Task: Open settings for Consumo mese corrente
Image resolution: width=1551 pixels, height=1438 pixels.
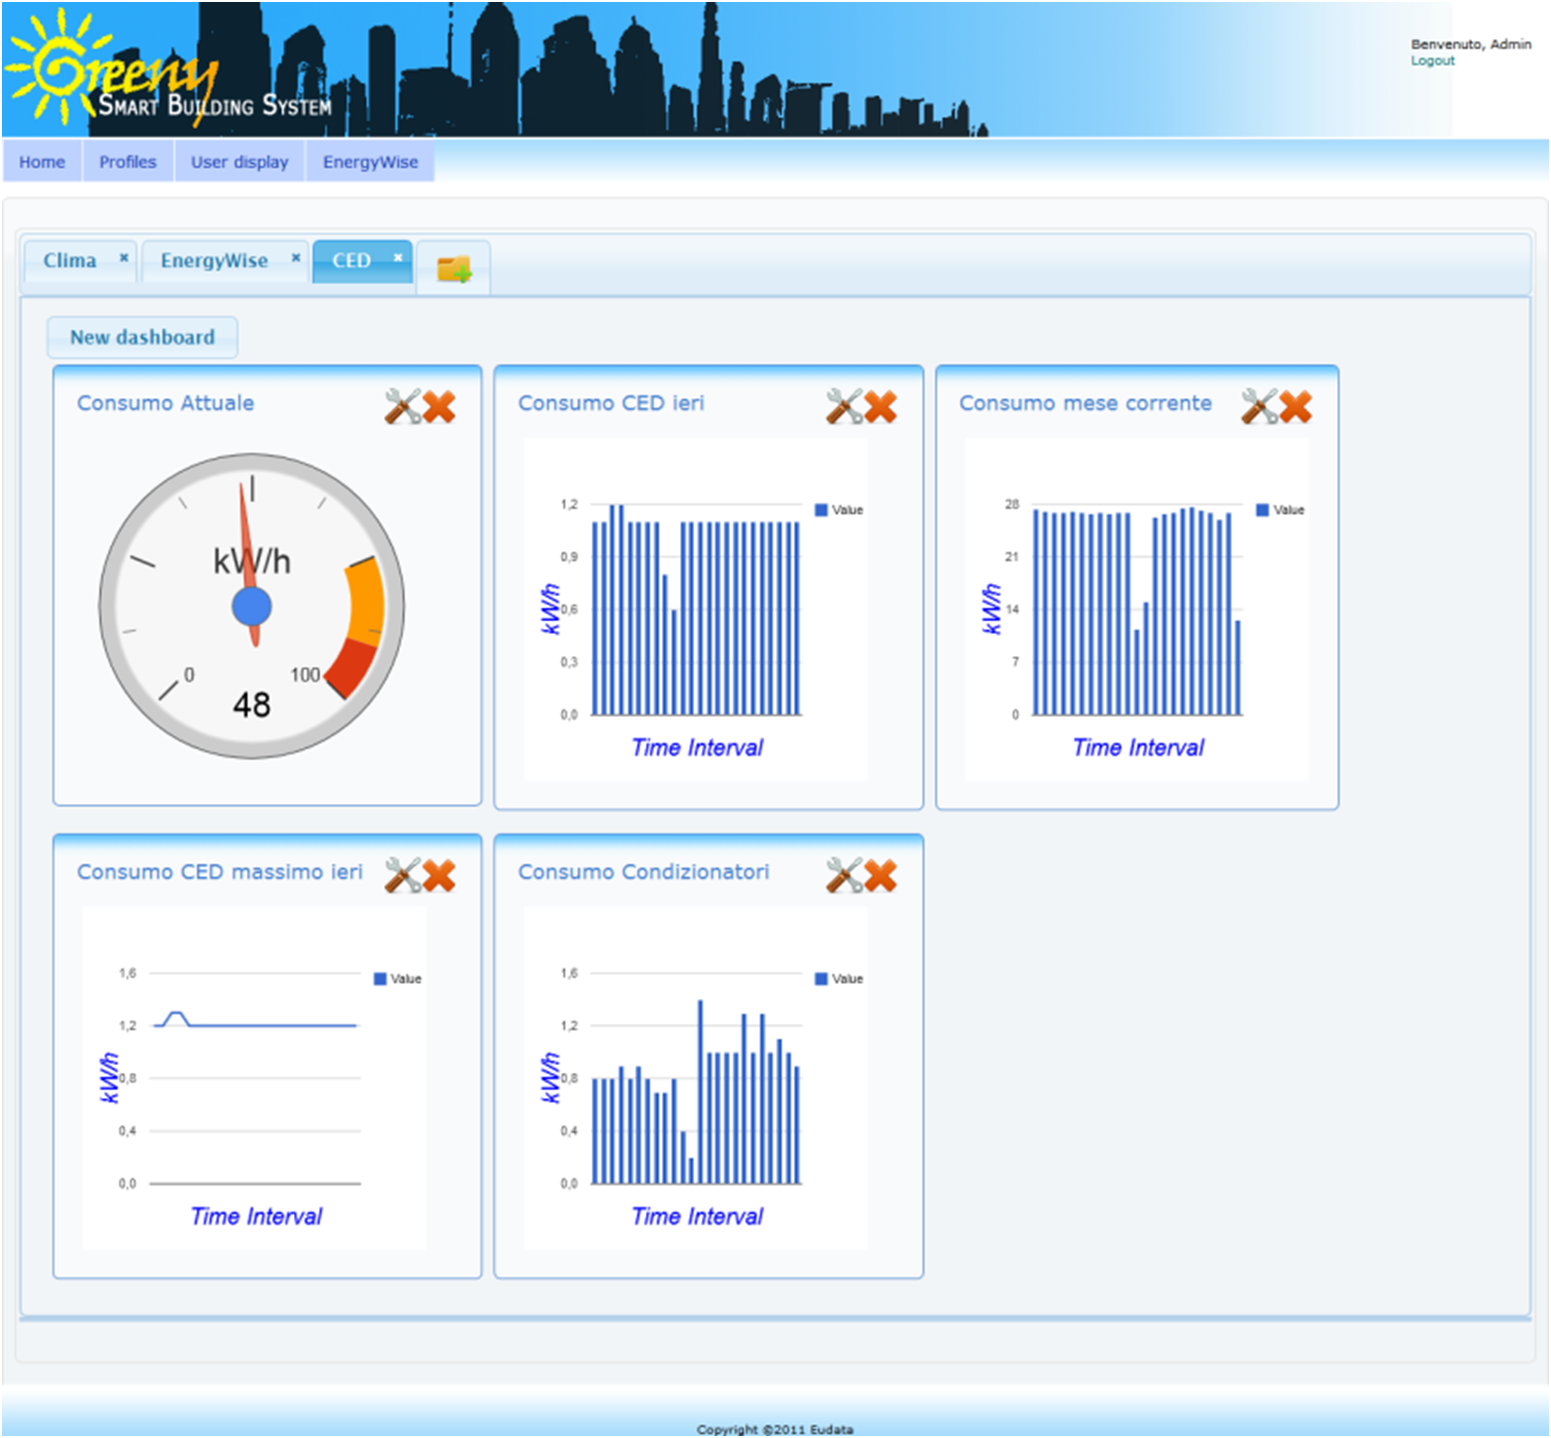Action: click(x=1259, y=406)
